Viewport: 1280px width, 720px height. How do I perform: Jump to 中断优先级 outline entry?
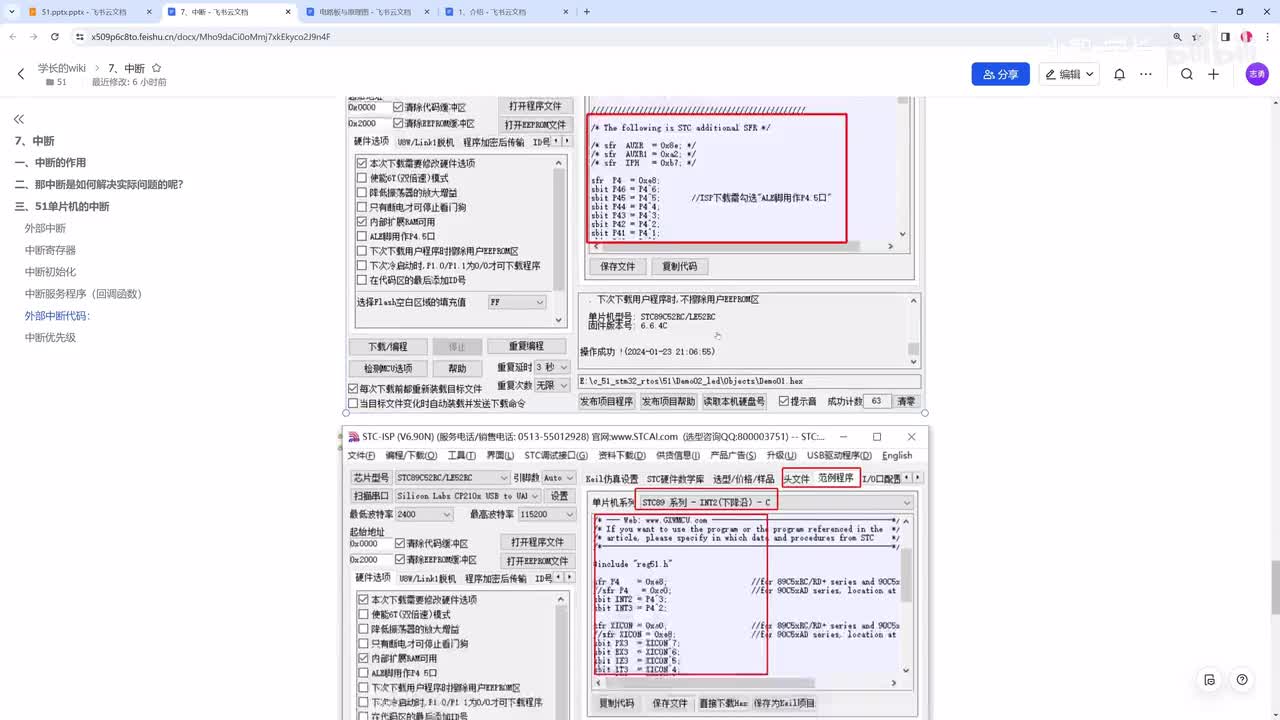[x=50, y=337]
